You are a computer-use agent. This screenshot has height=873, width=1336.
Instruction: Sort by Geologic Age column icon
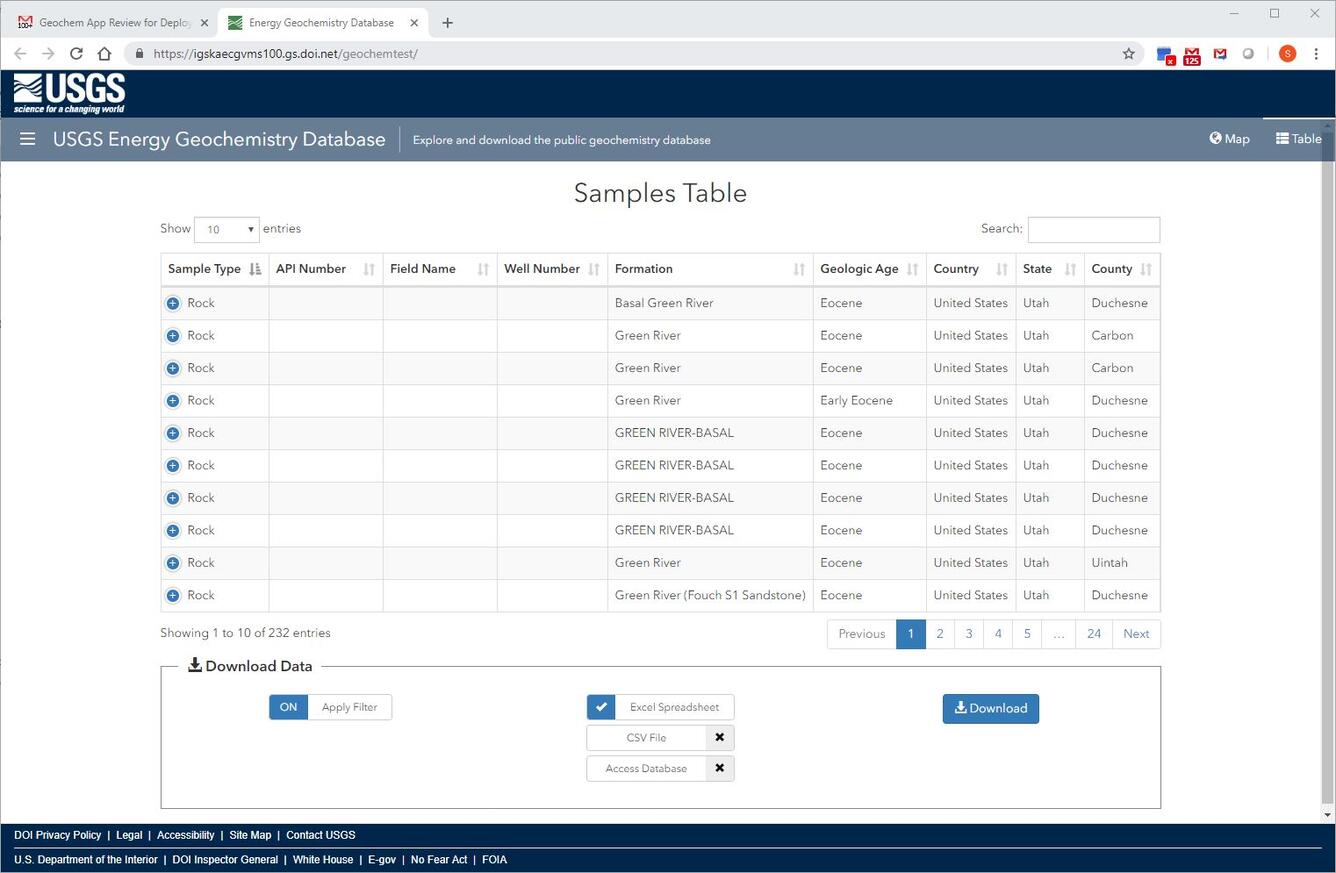912,269
